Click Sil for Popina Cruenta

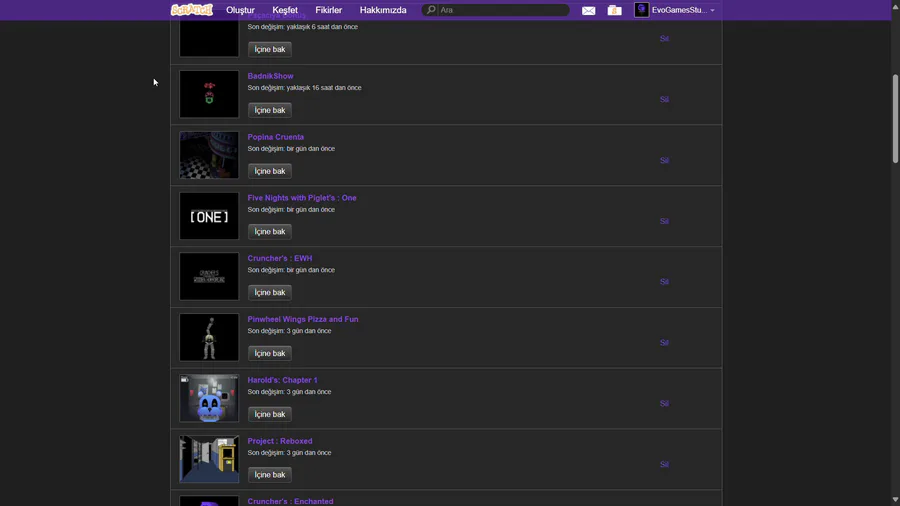664,160
